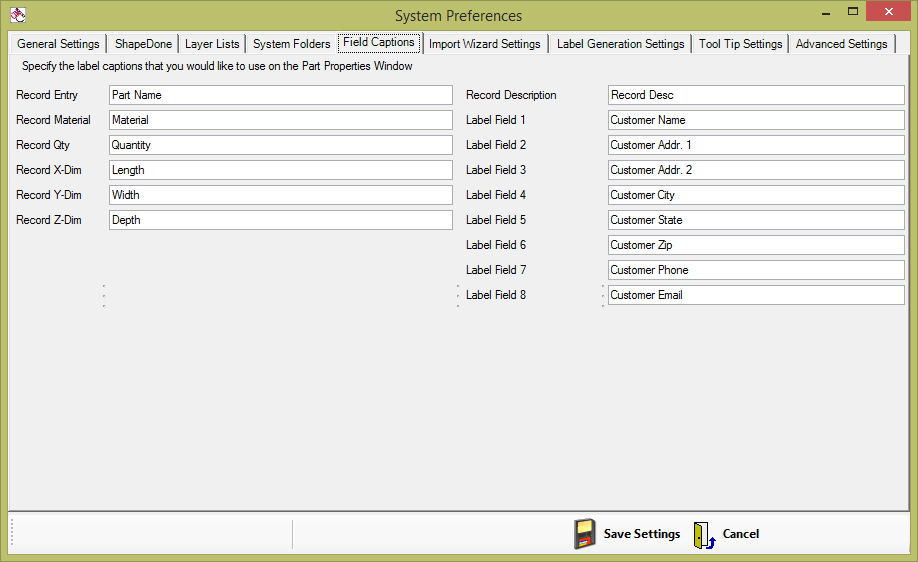Click the Record Material input field

coord(280,120)
